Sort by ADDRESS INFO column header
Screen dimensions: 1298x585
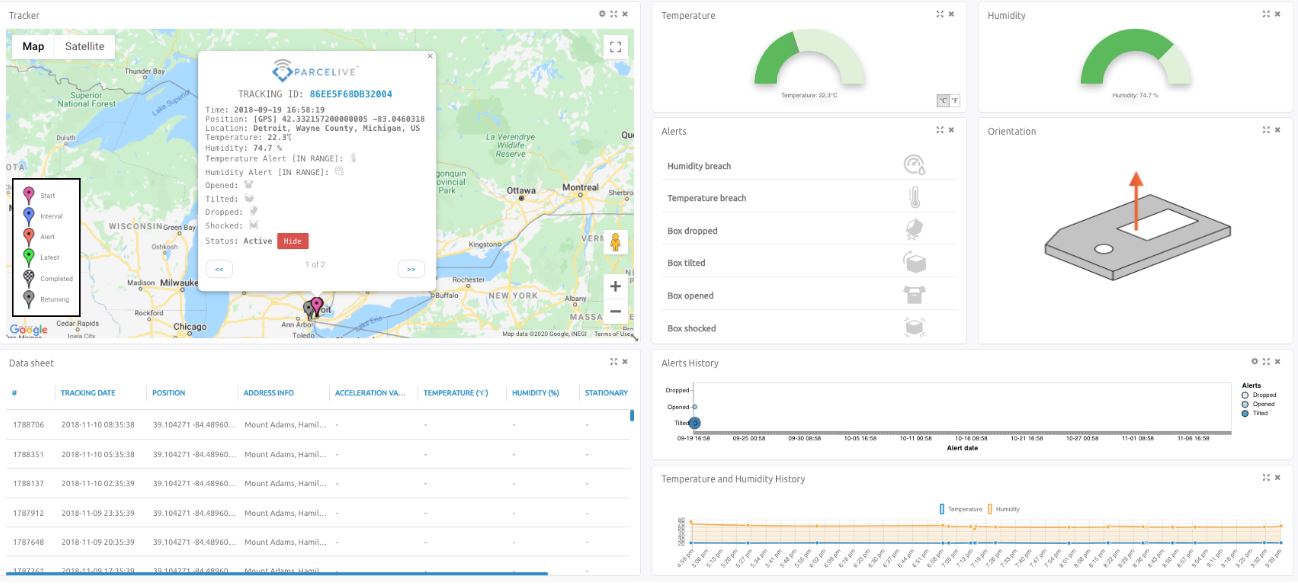pyautogui.click(x=268, y=393)
